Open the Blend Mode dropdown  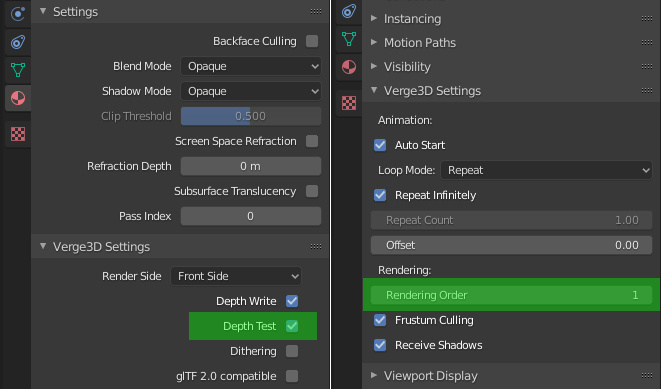[x=251, y=66]
